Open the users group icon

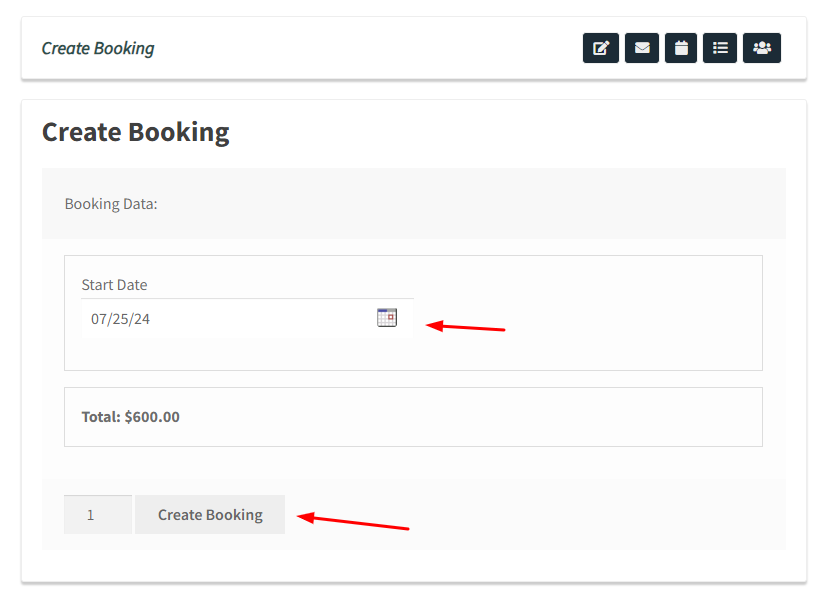(x=762, y=48)
